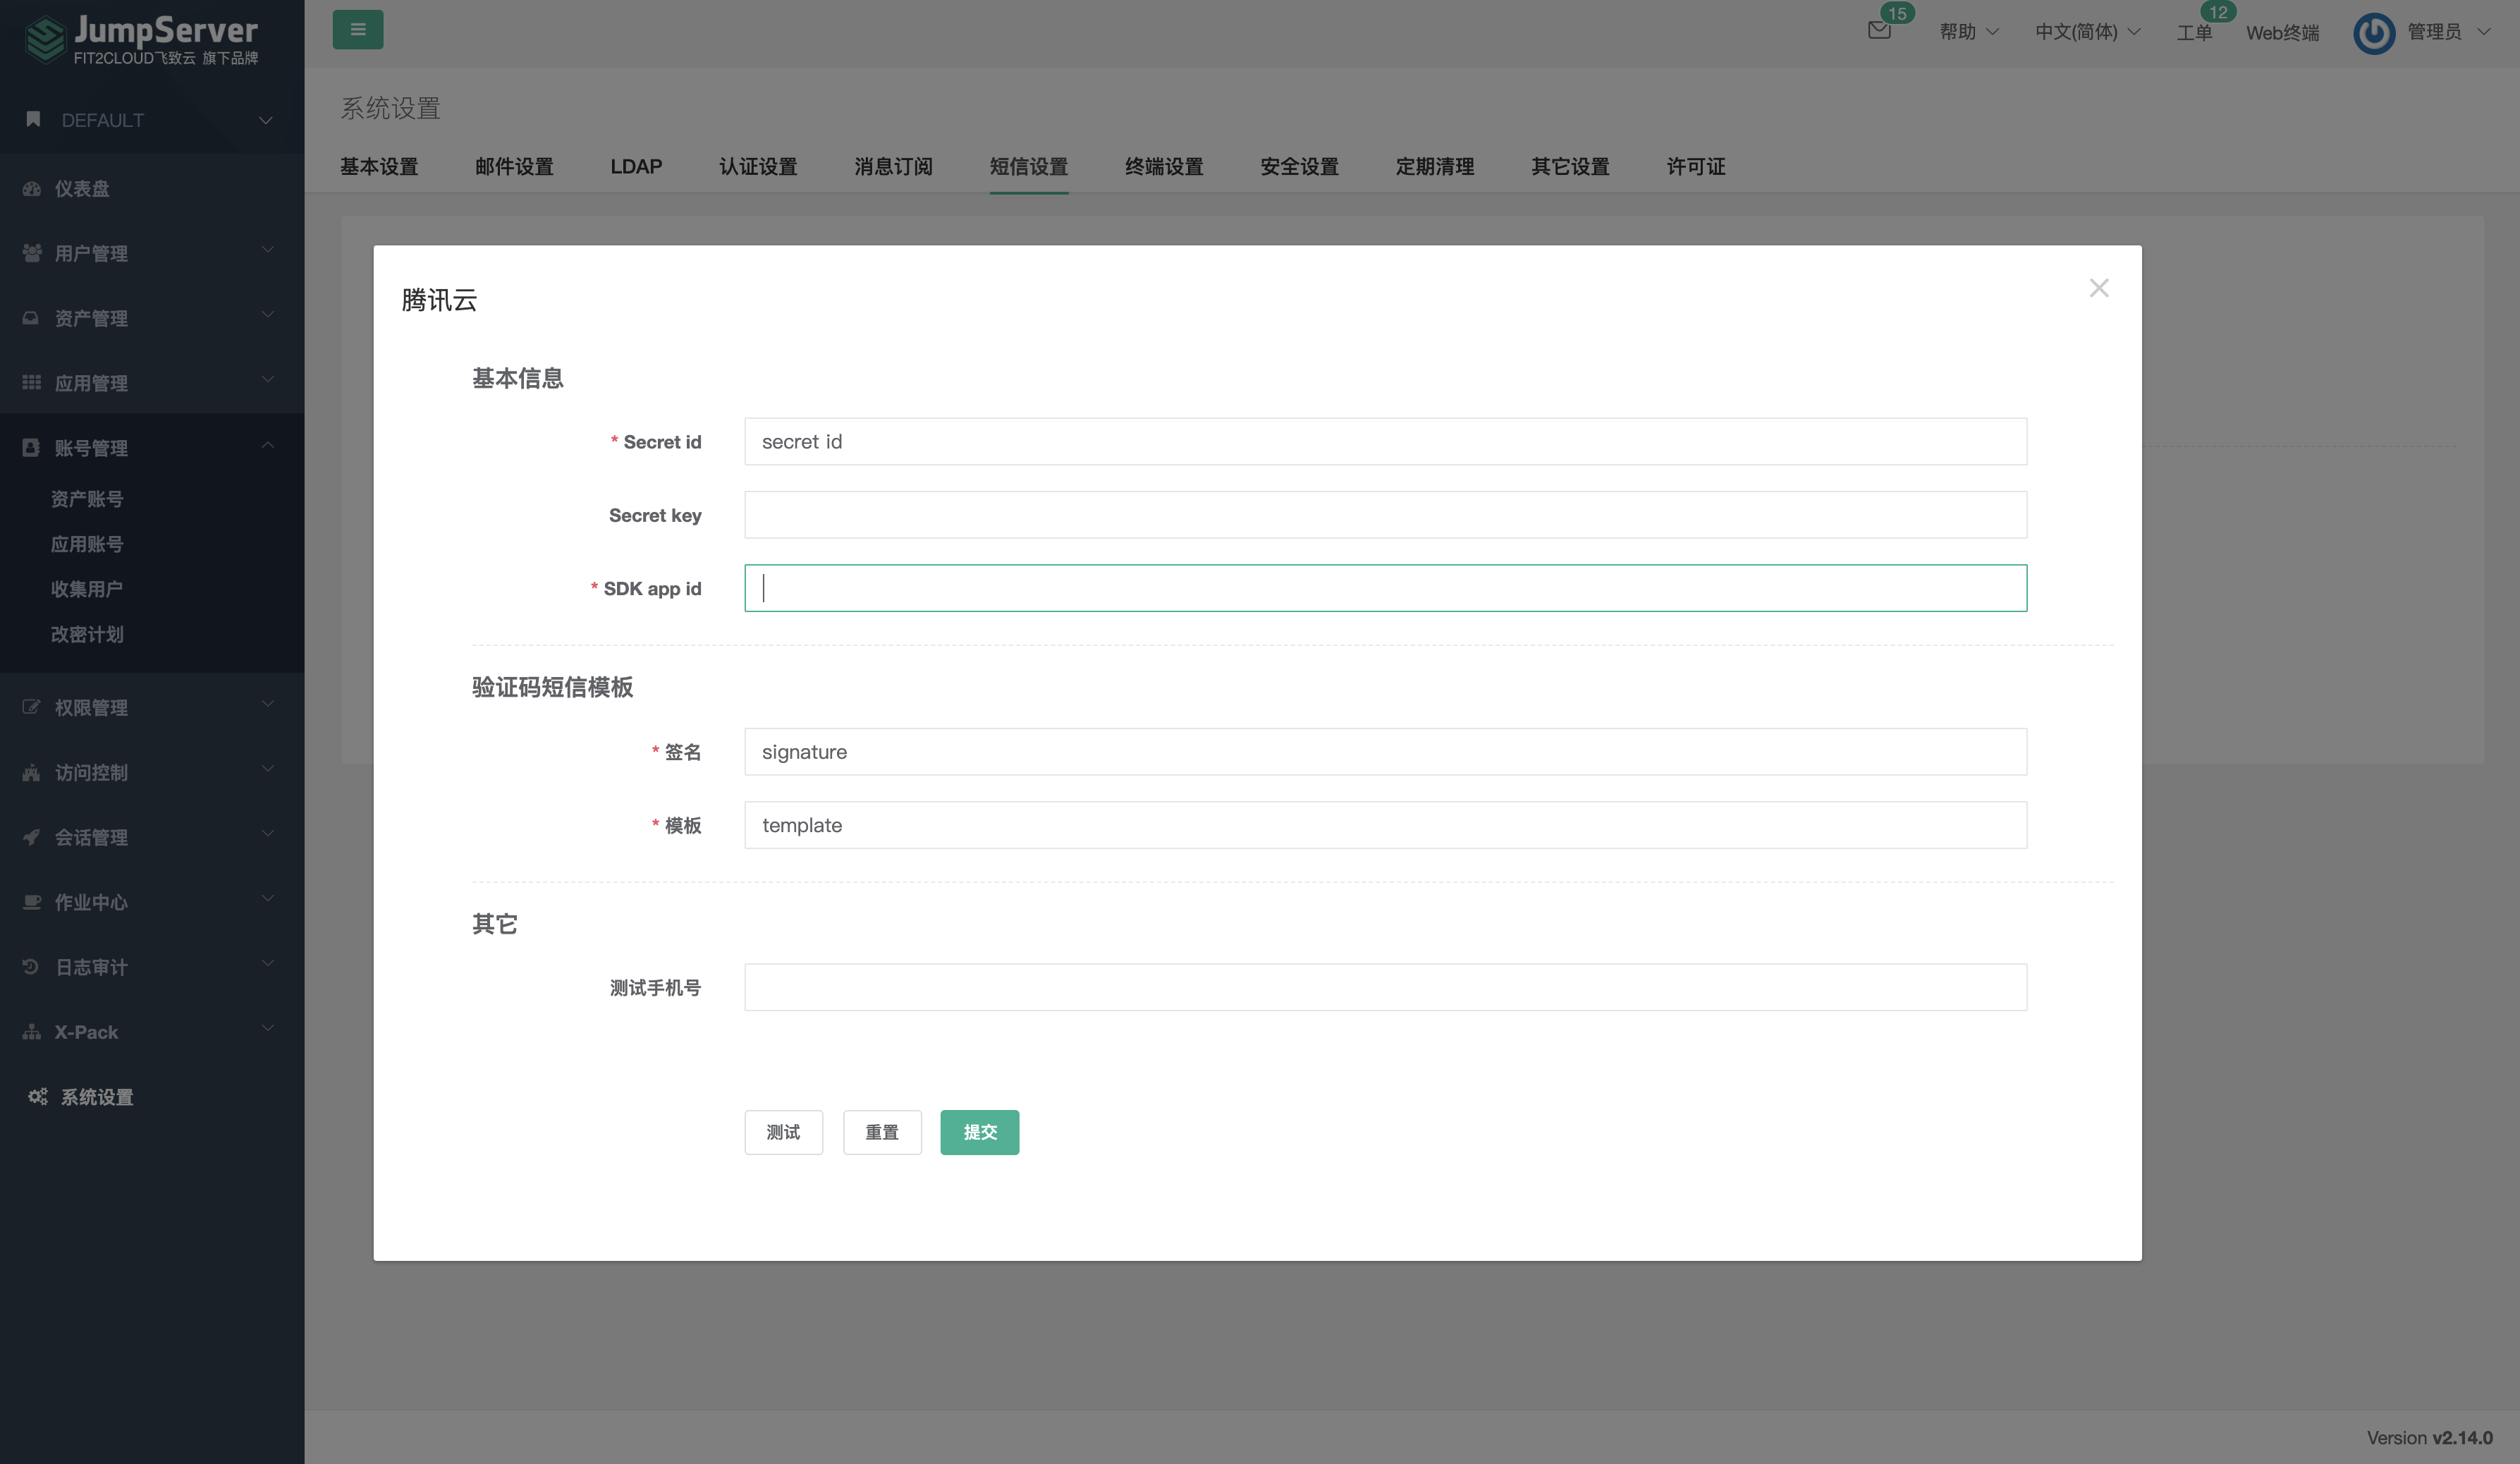The height and width of the screenshot is (1464, 2520).
Task: Switch to the 邮件设置 tab
Action: (x=514, y=166)
